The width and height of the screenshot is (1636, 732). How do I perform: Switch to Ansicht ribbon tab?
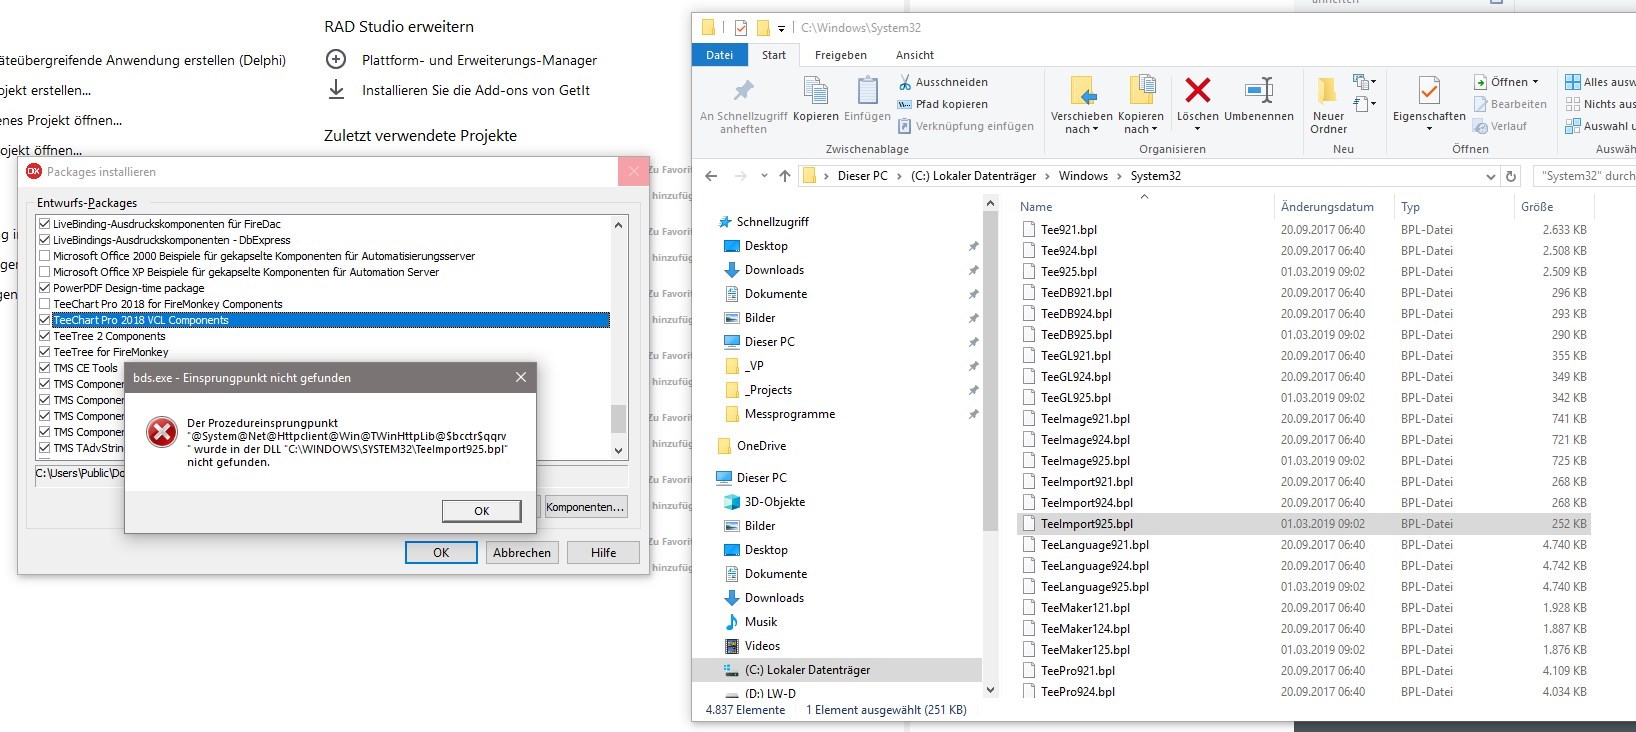pos(914,55)
